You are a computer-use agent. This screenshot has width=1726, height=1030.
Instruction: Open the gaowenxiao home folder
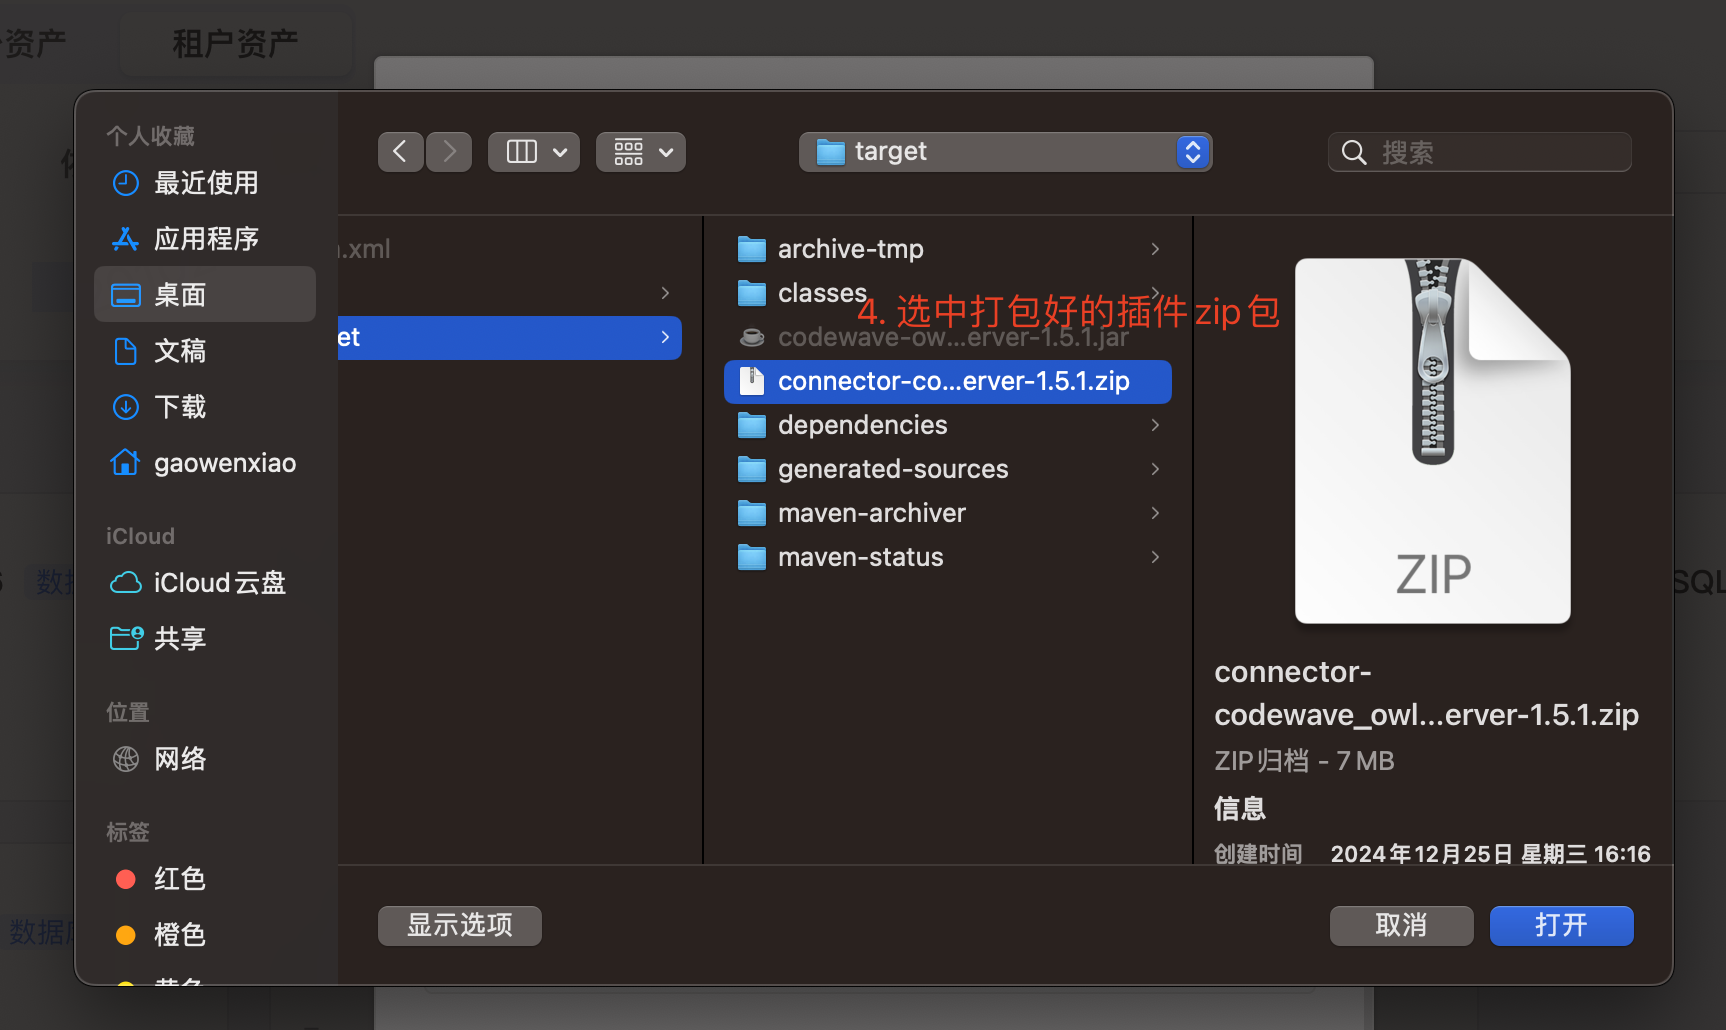pos(205,463)
